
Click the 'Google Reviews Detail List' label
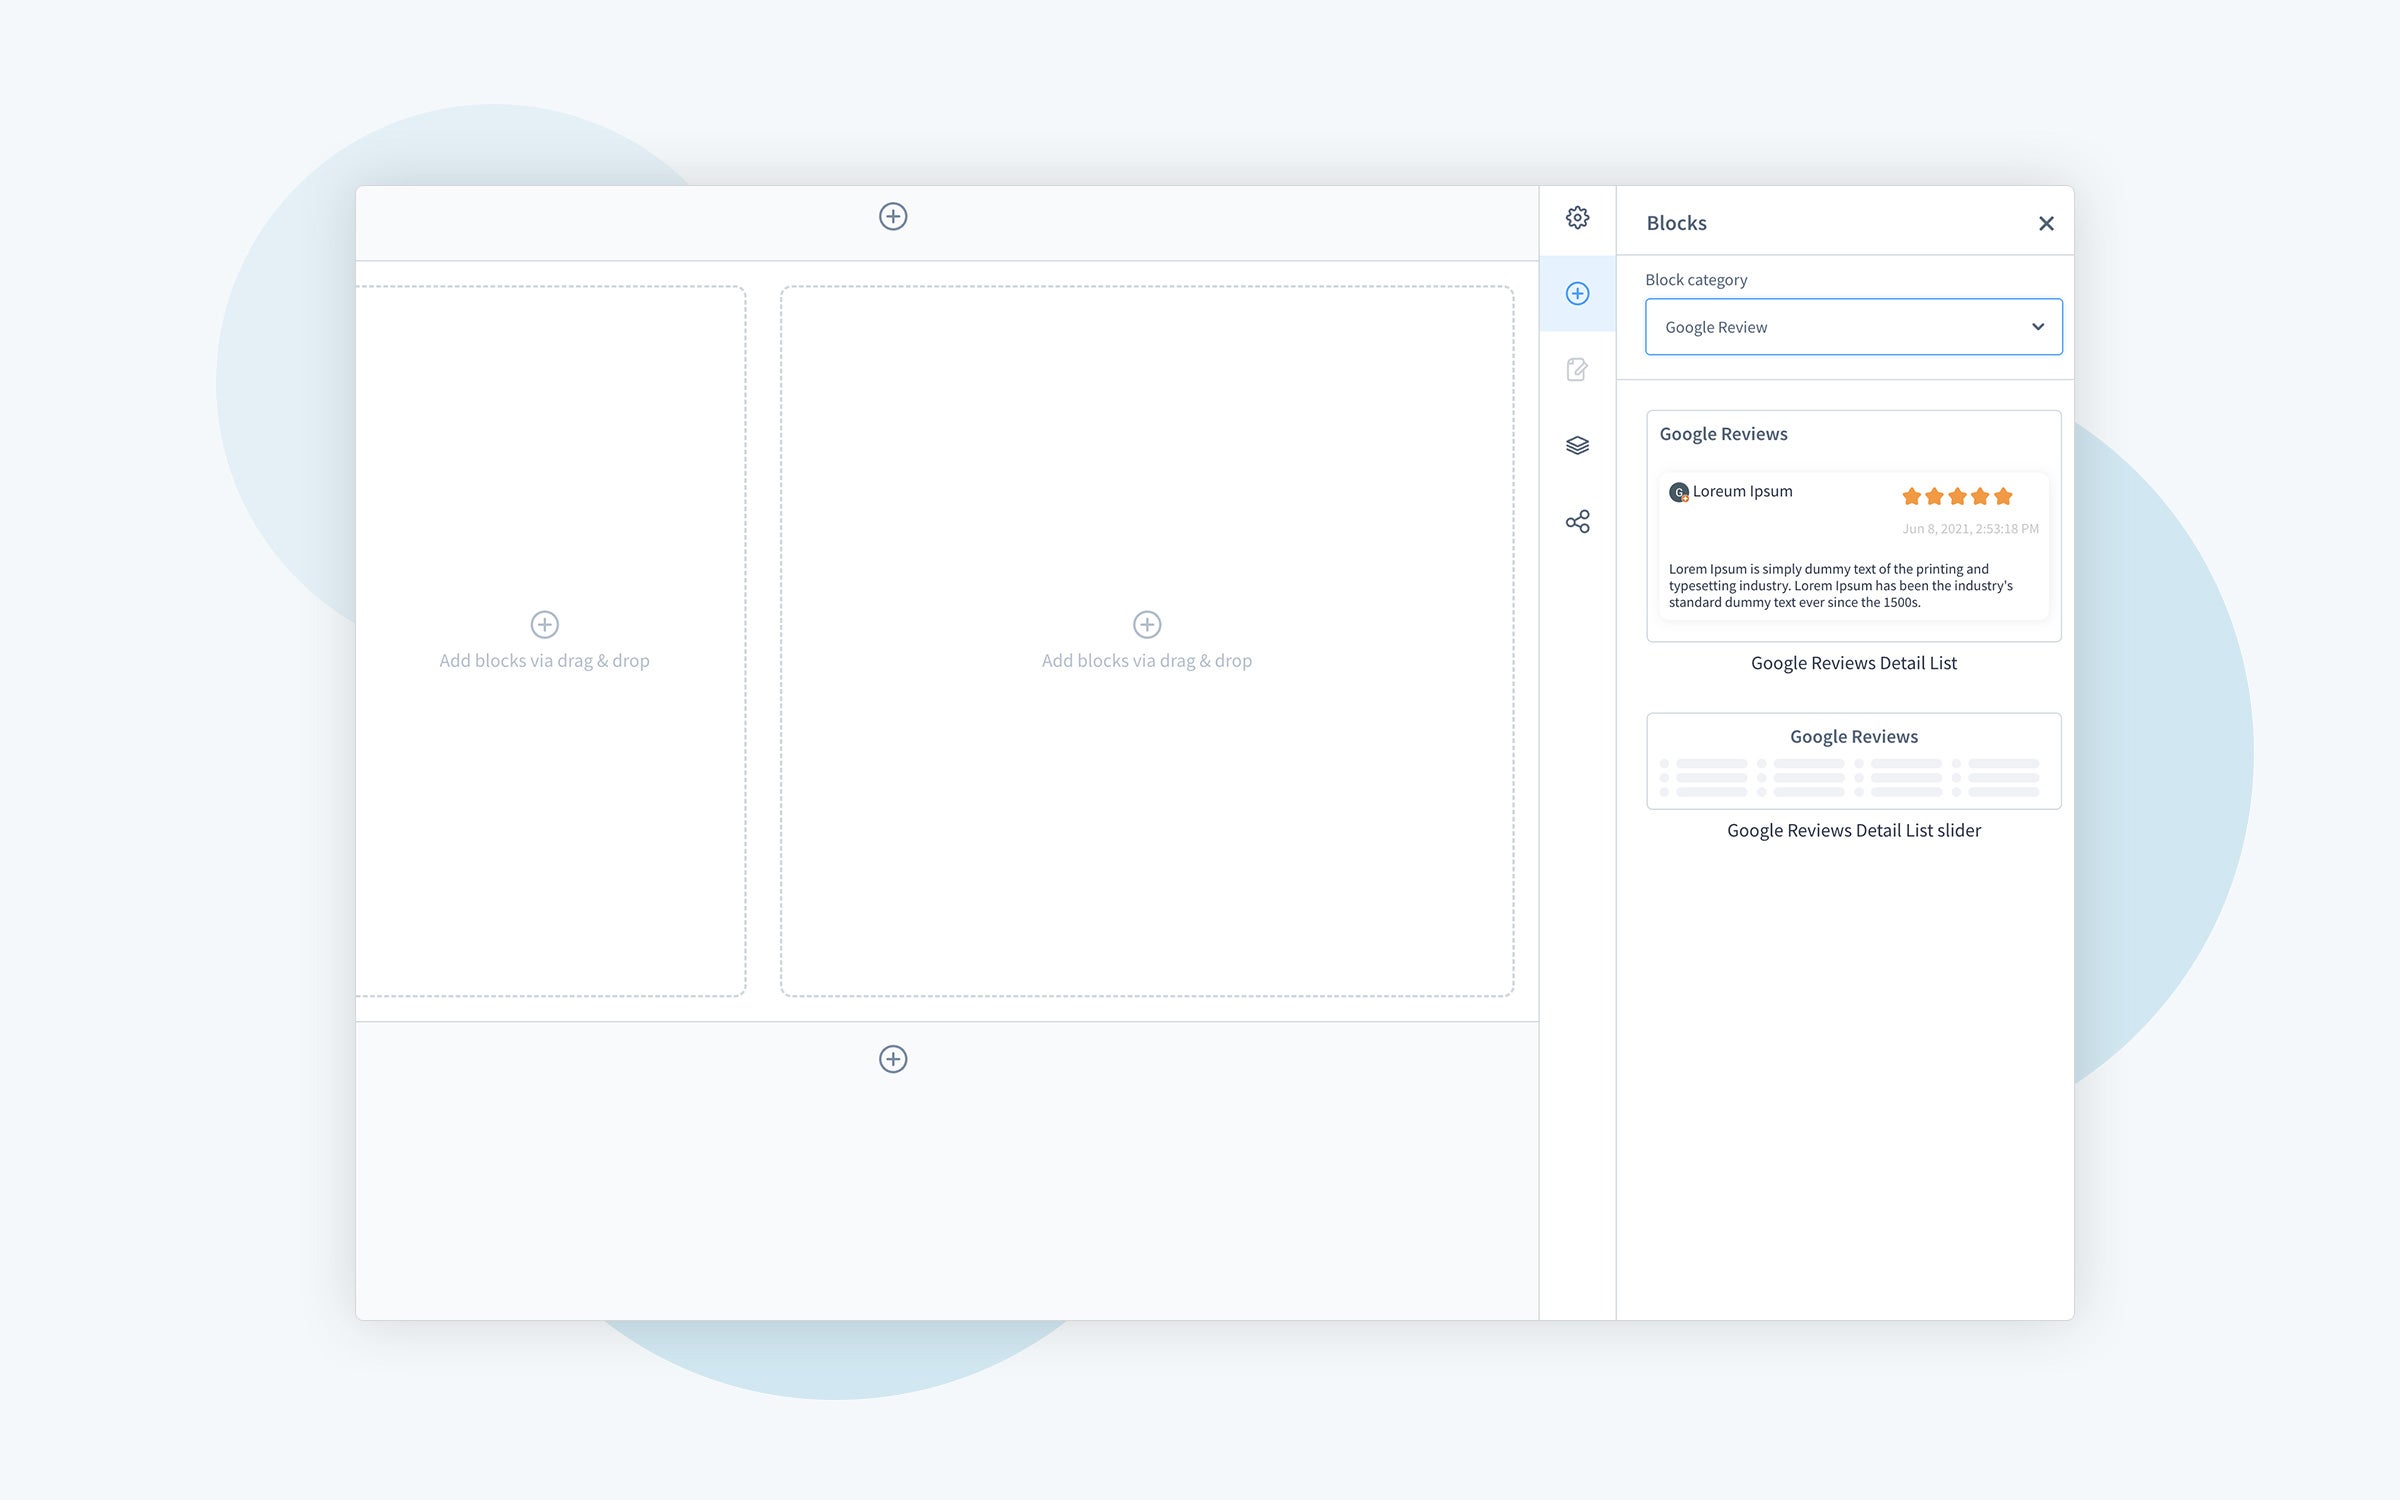pos(1853,663)
